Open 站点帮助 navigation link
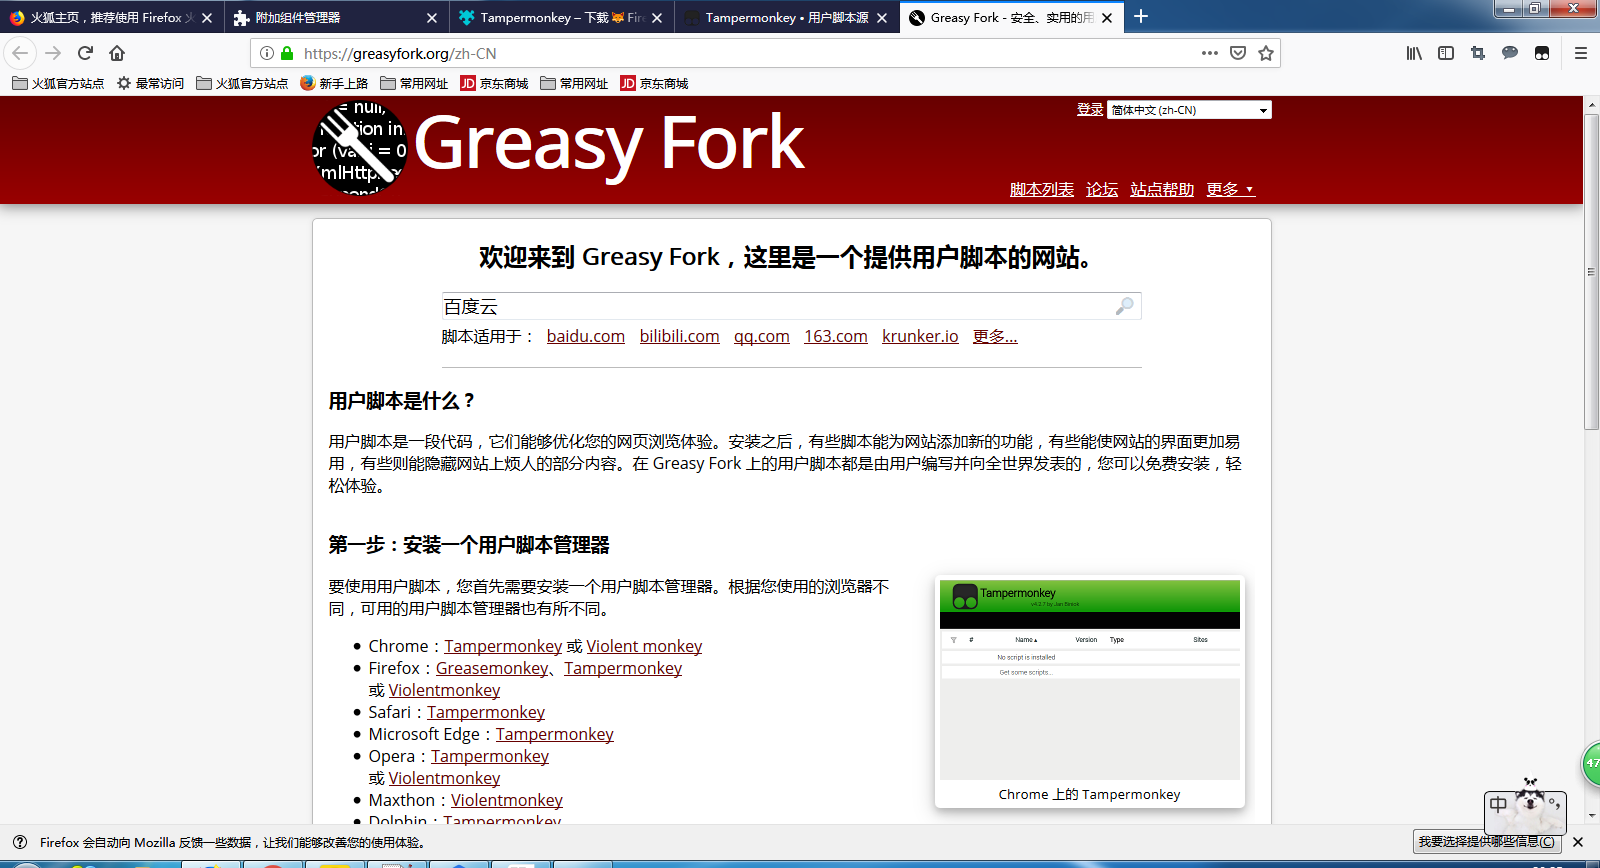 coord(1162,189)
